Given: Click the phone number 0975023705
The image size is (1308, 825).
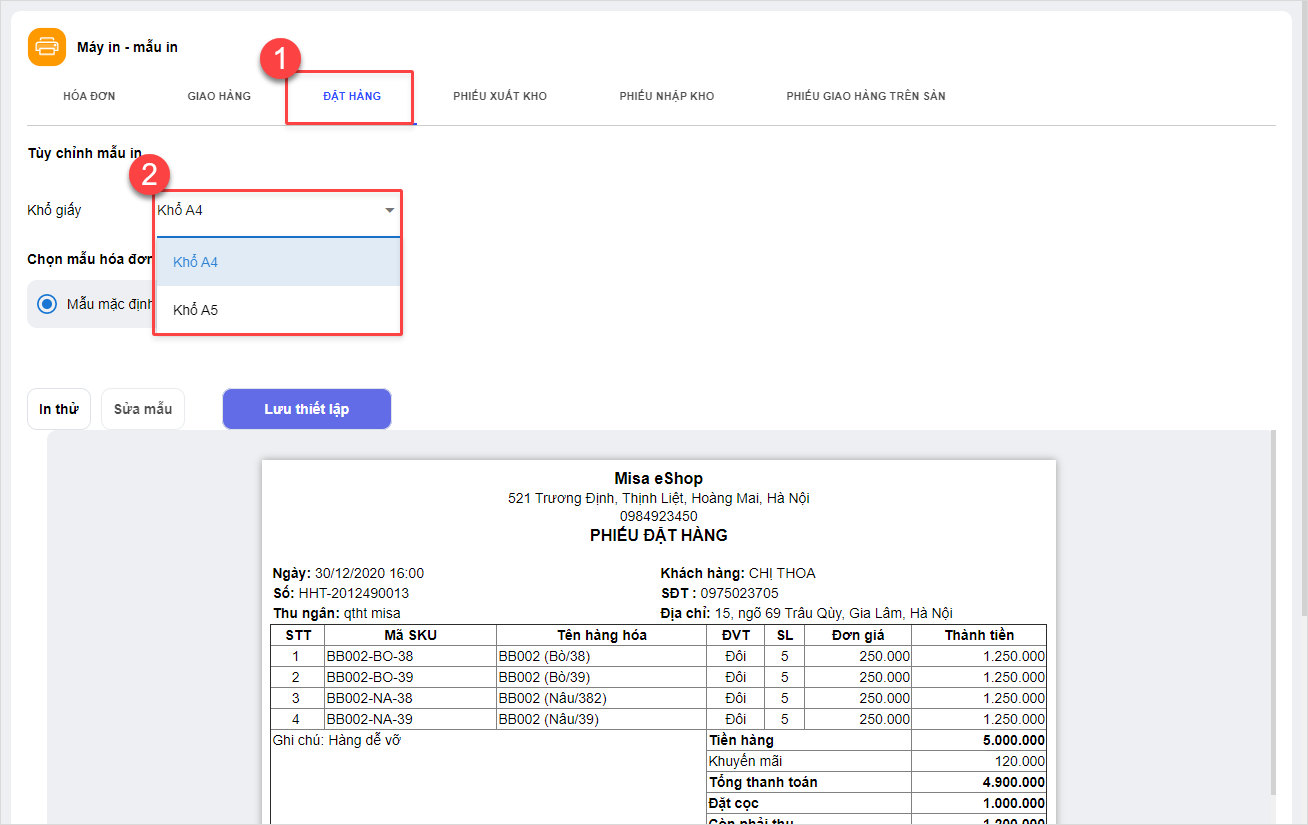Looking at the screenshot, I should click(739, 593).
